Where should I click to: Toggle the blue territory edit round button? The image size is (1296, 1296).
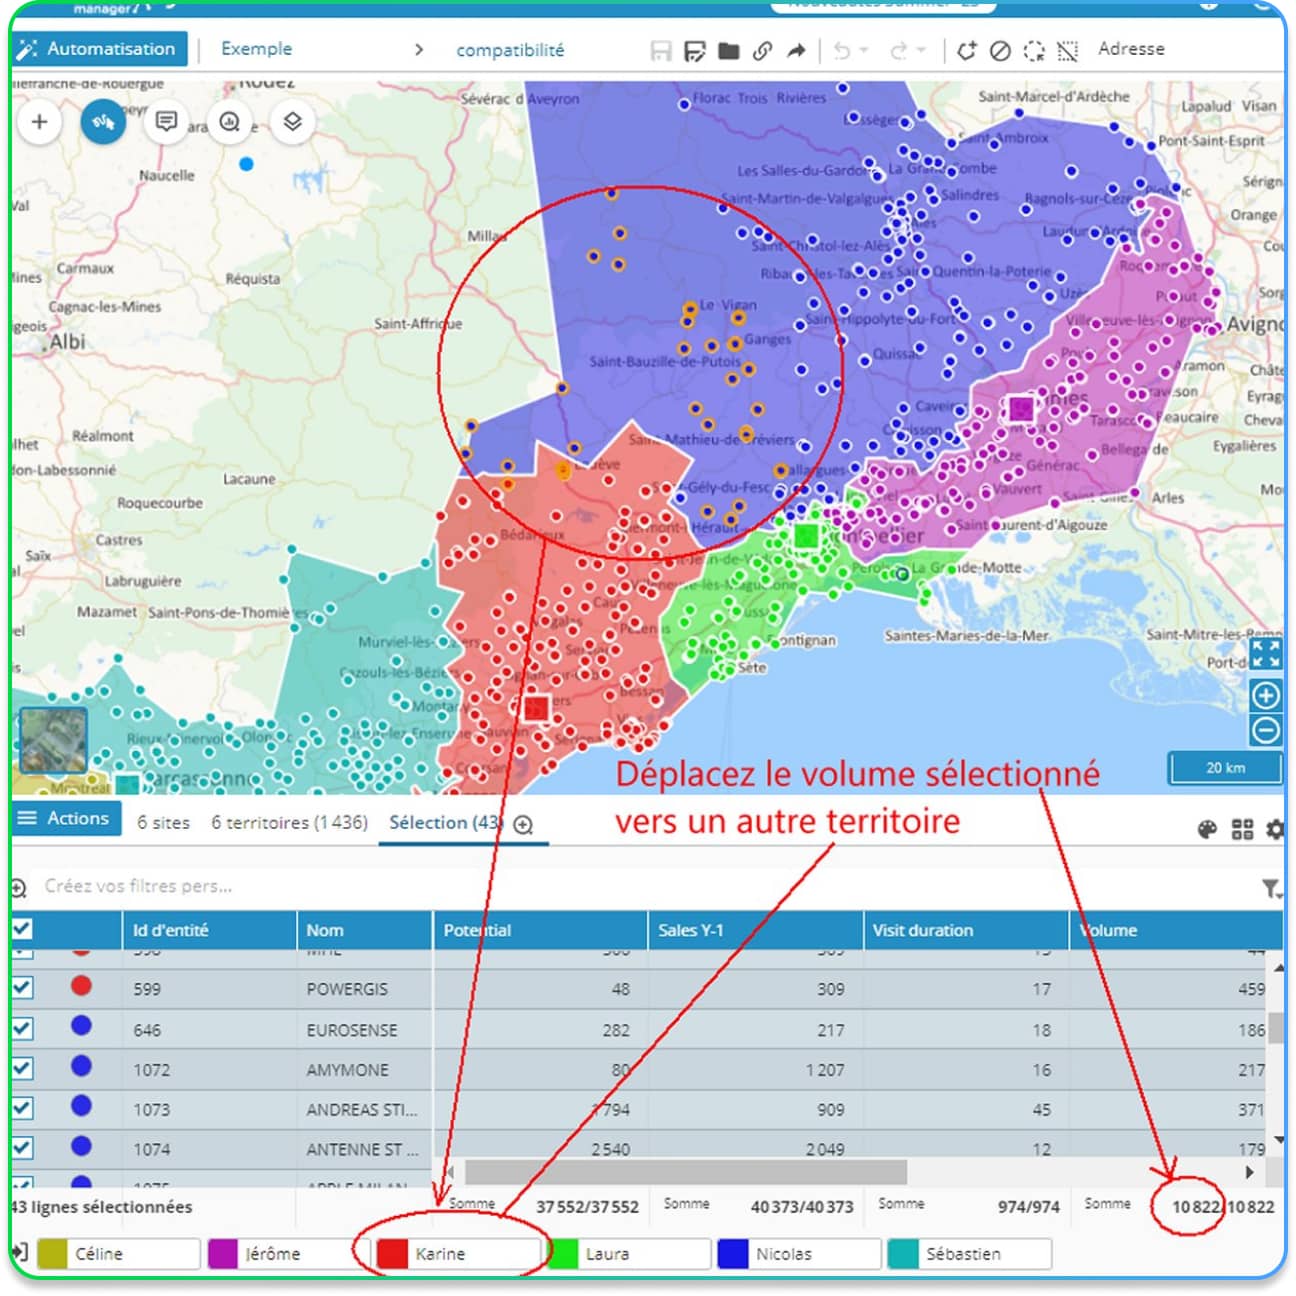click(103, 122)
